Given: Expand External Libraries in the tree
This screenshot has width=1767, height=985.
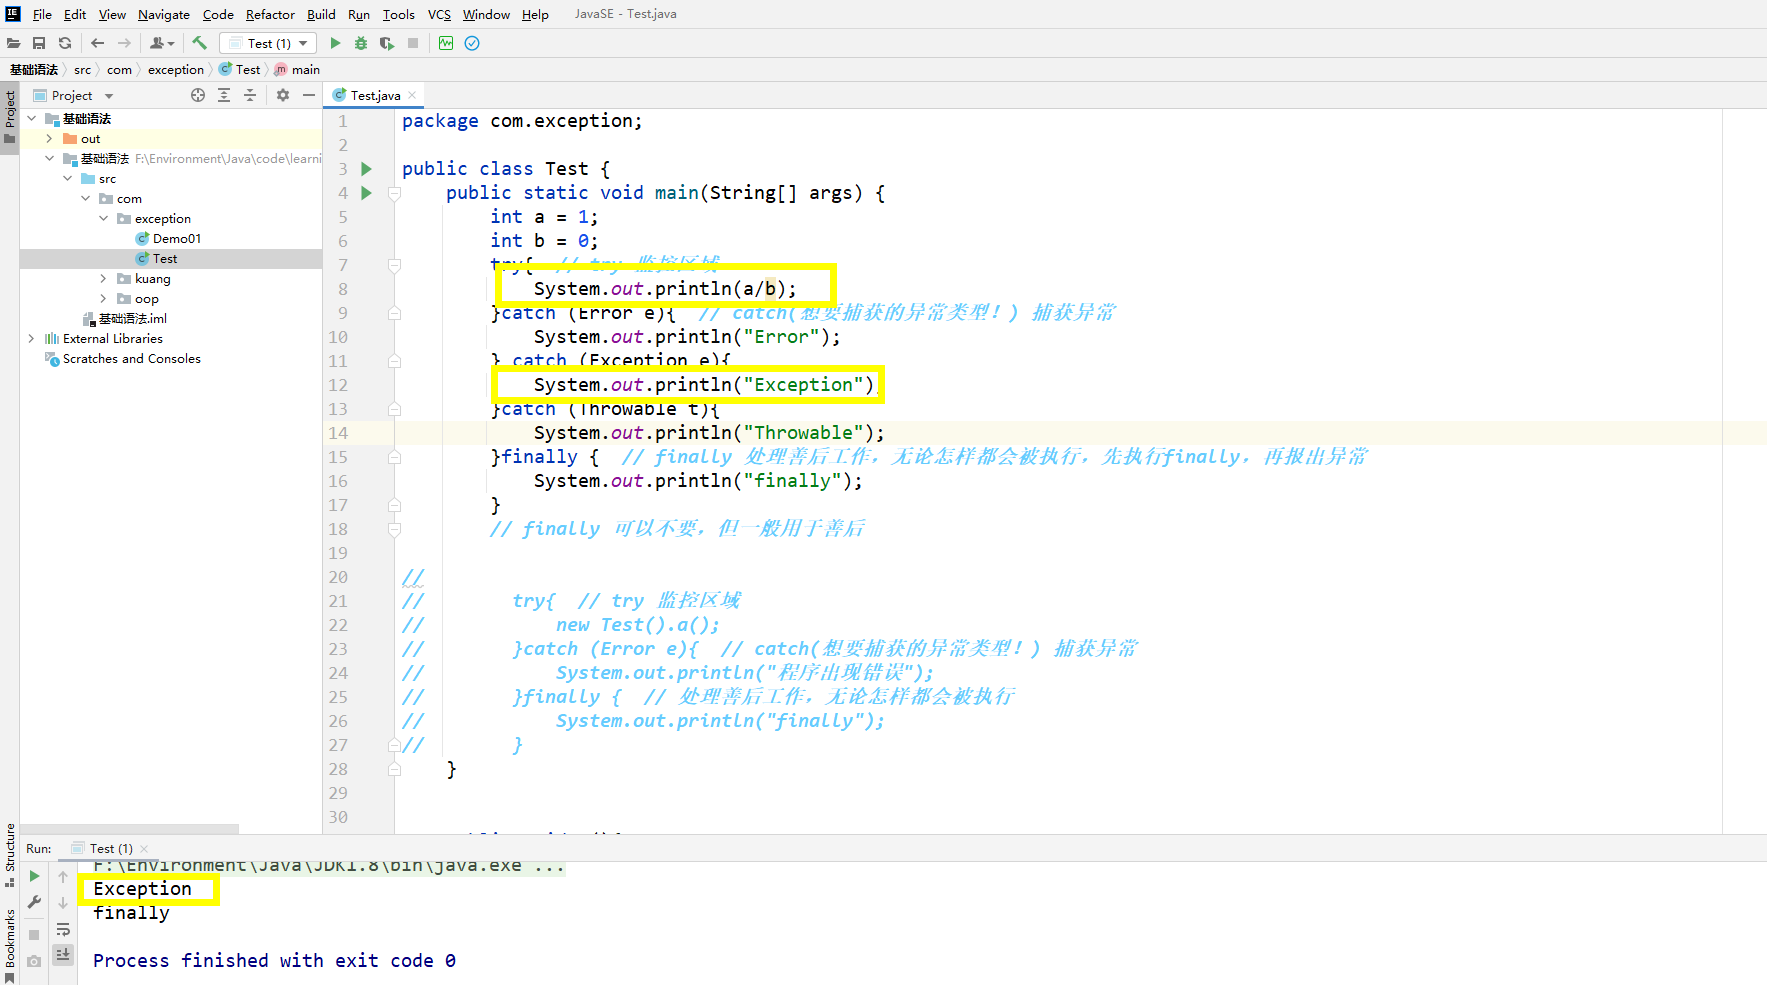Looking at the screenshot, I should [x=31, y=339].
